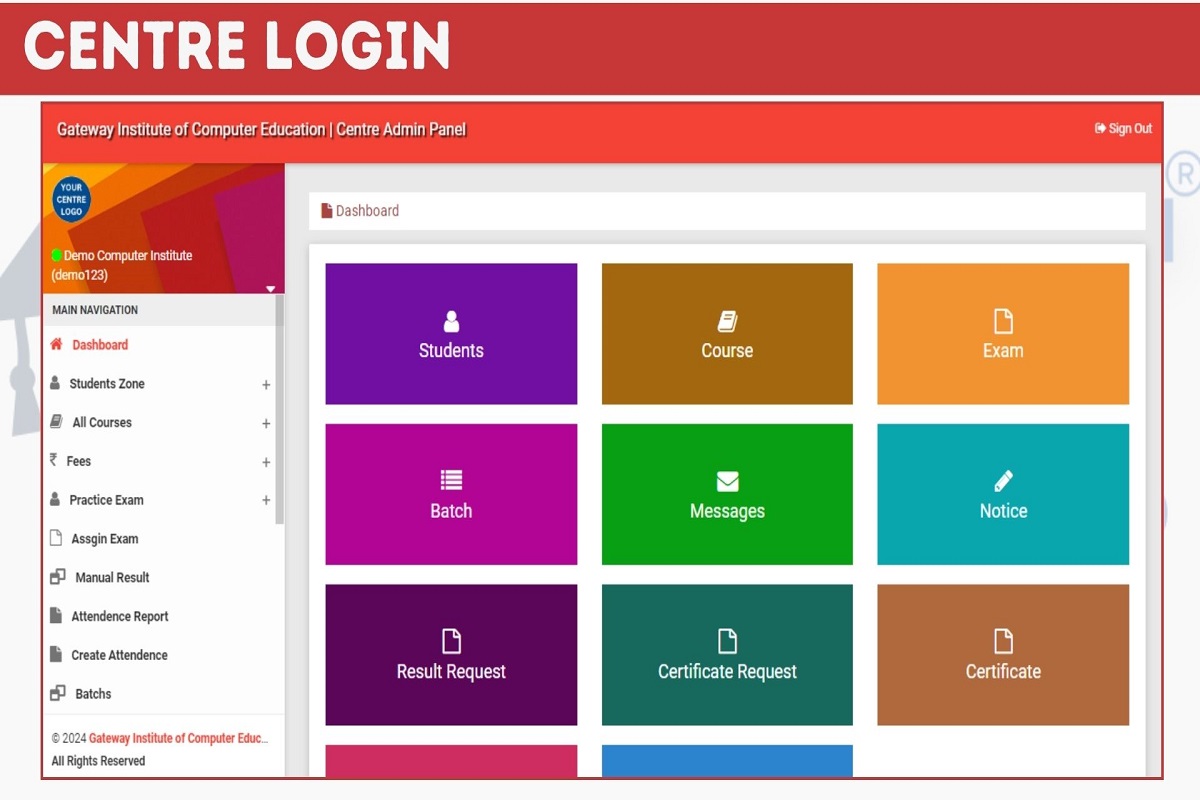Click the Messages envelope icon

[727, 482]
